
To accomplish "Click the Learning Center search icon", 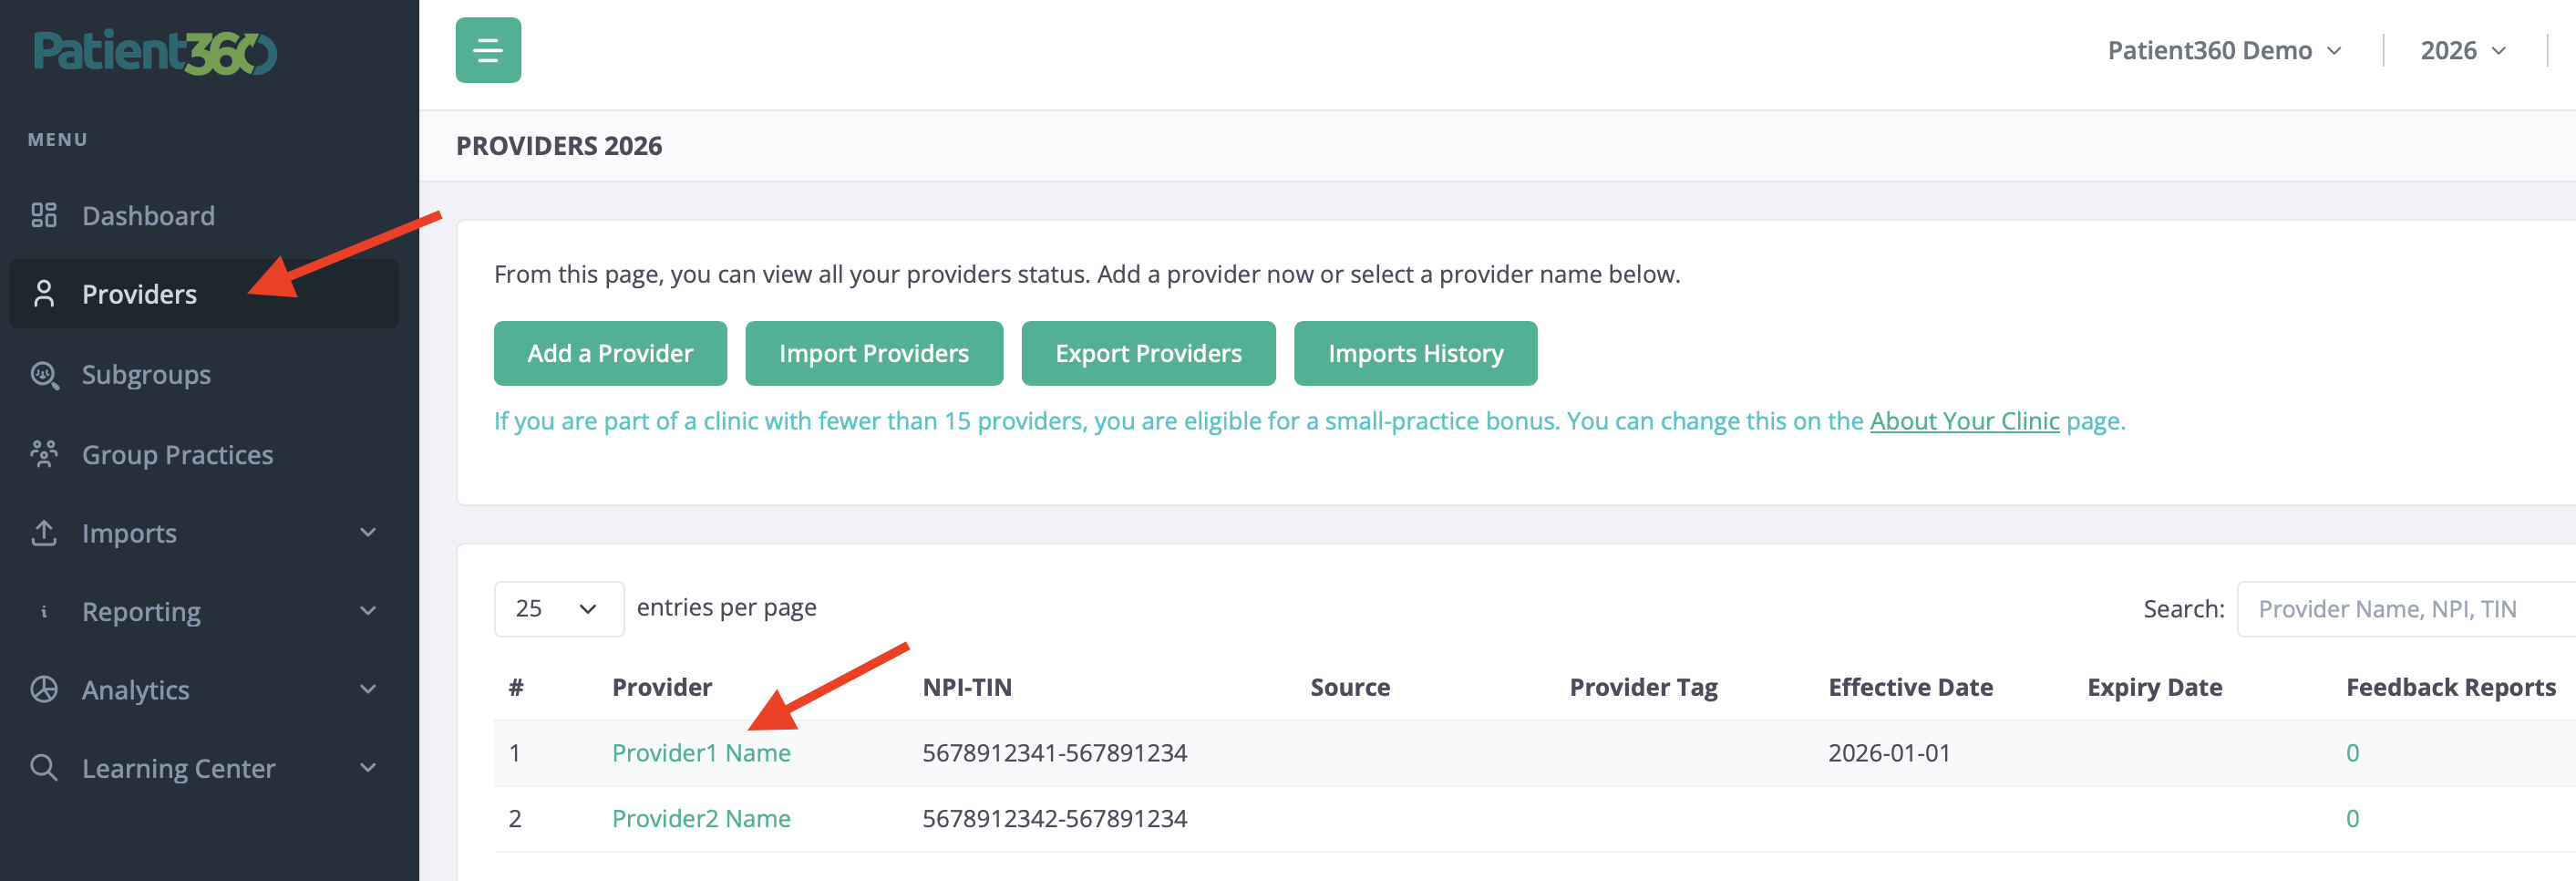I will coord(44,767).
